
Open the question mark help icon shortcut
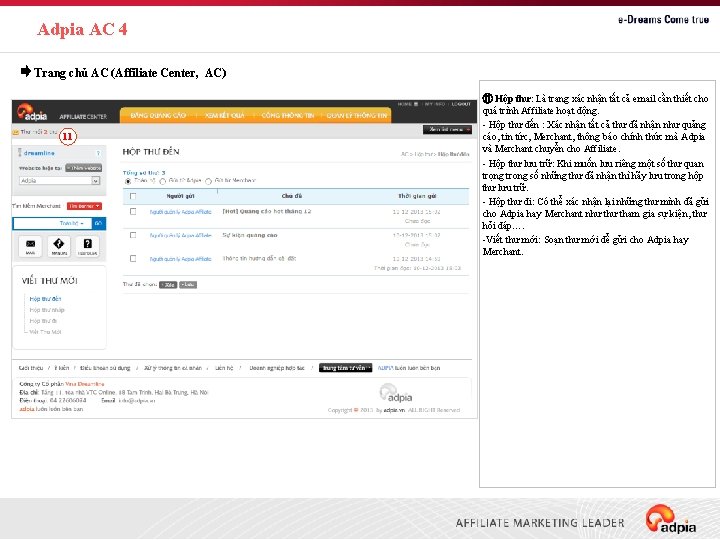87,246
